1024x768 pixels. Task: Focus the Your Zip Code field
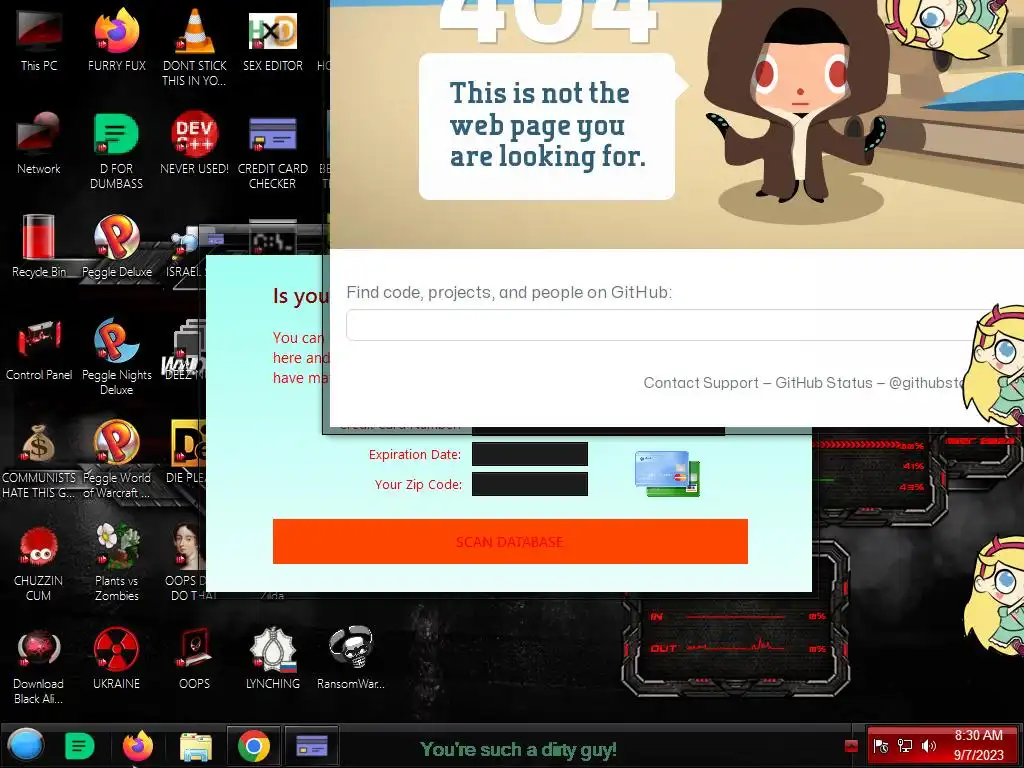(x=530, y=485)
